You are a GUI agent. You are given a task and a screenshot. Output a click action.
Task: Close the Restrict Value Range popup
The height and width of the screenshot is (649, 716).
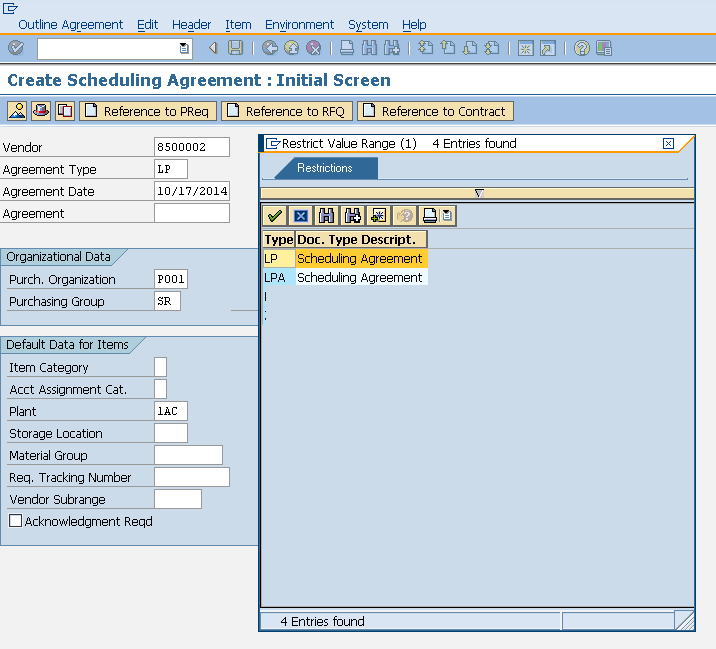[x=668, y=143]
